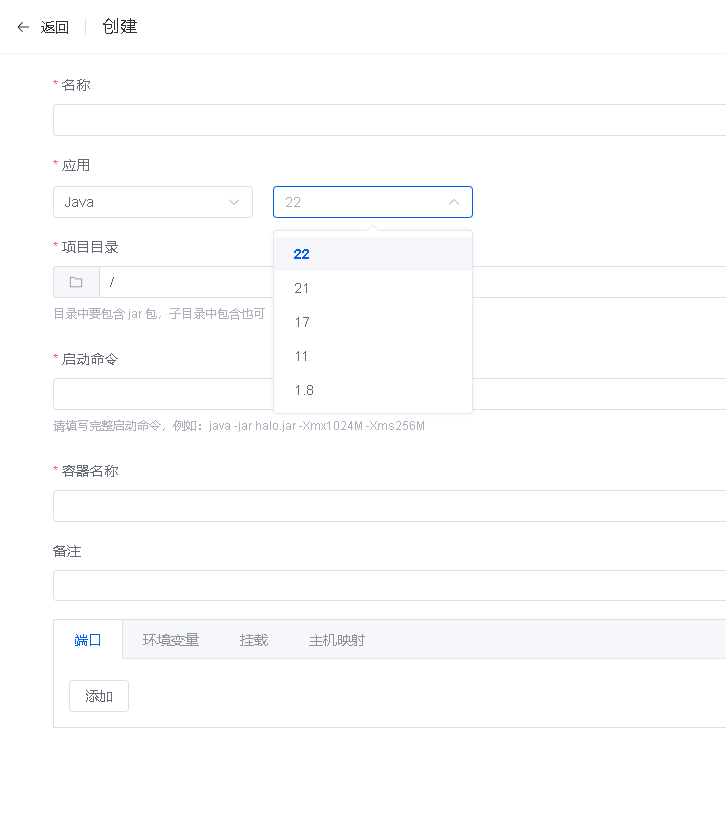This screenshot has width=726, height=826.
Task: Click the 容器名称 input field
Action: (x=390, y=506)
